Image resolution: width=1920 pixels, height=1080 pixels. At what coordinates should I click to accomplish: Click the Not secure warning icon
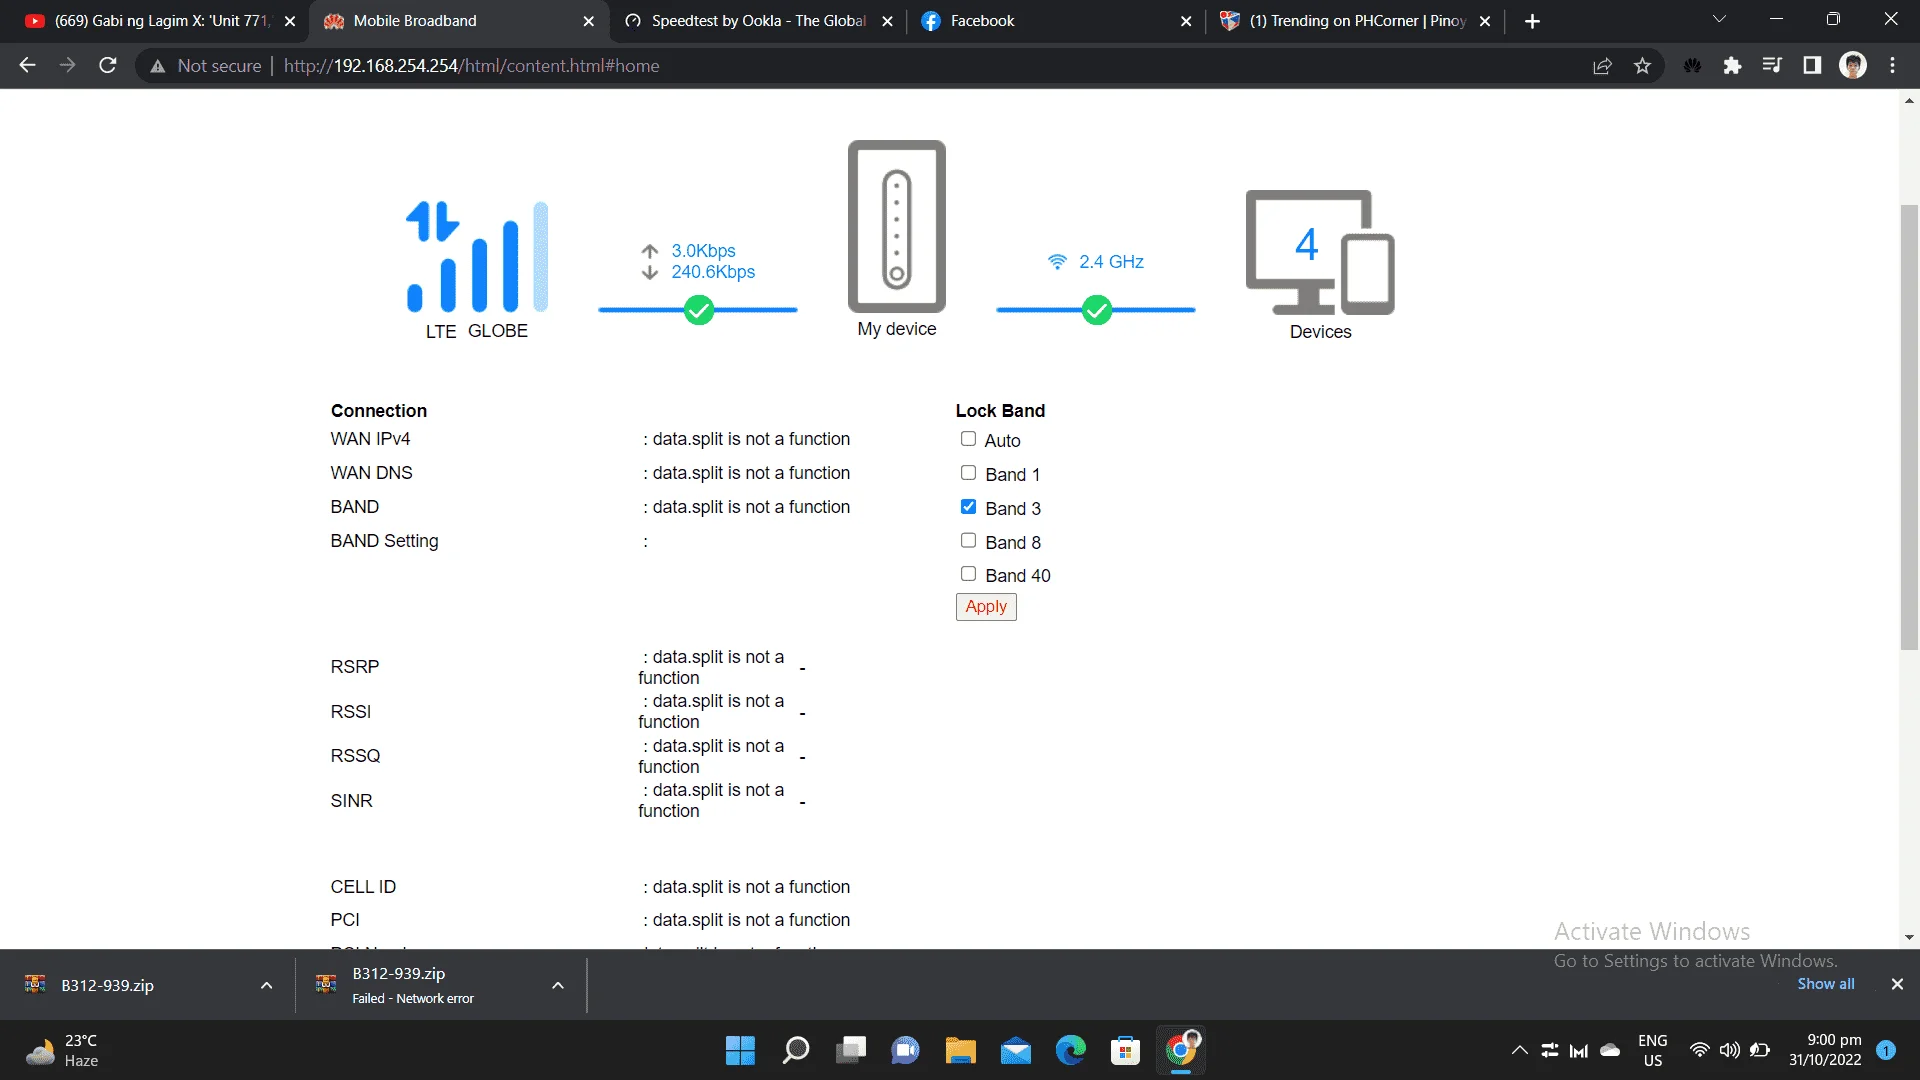[x=157, y=66]
